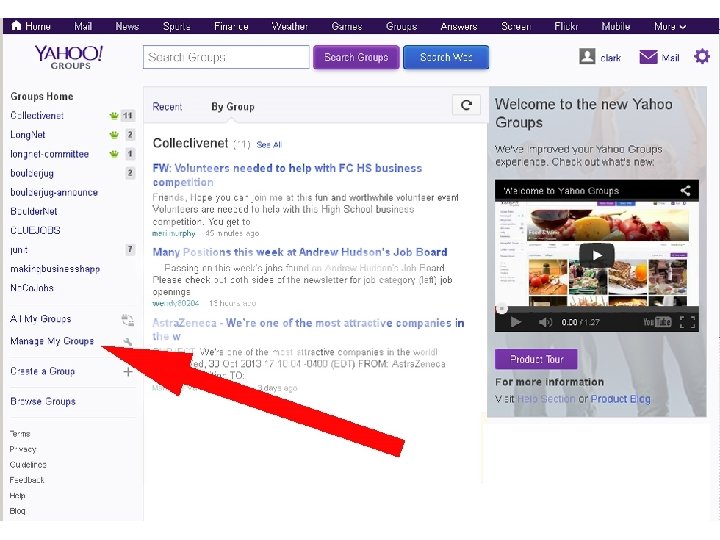Click in the Search Groups text field

click(x=226, y=57)
